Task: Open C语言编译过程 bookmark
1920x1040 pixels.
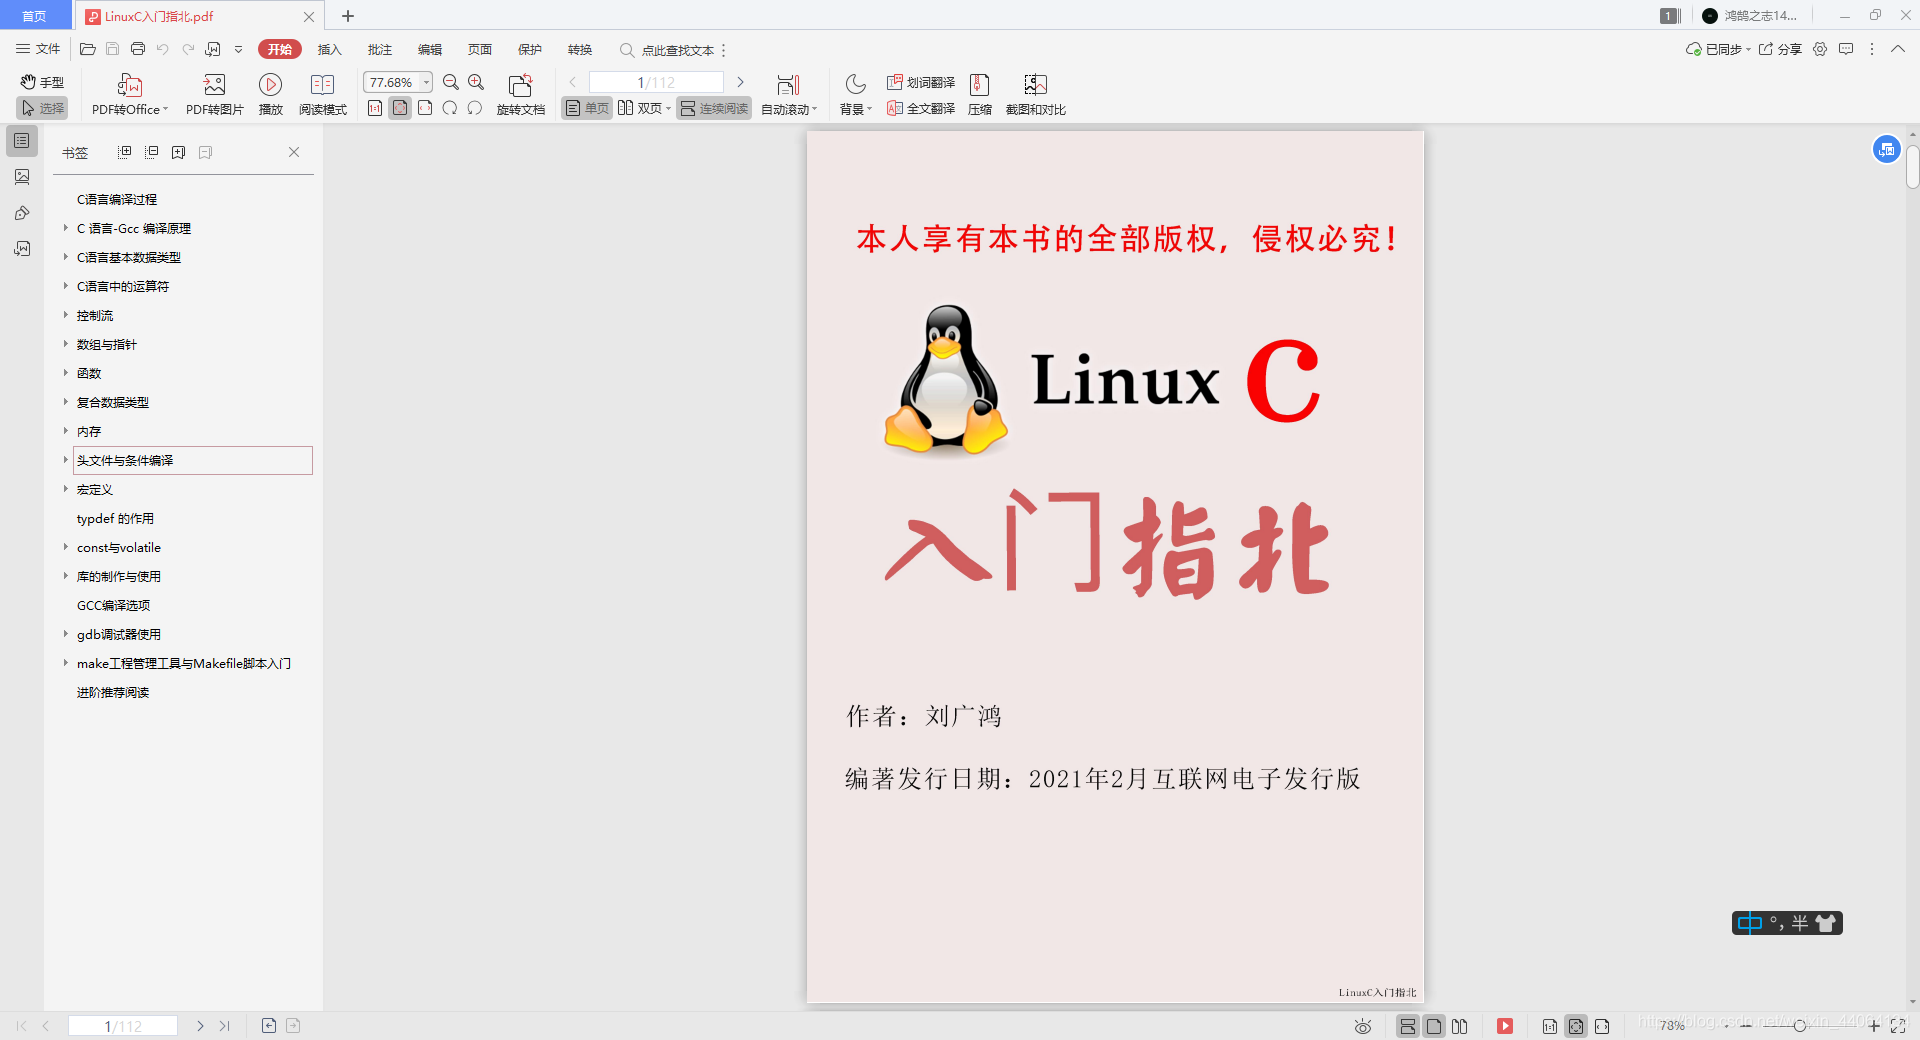Action: [x=117, y=199]
